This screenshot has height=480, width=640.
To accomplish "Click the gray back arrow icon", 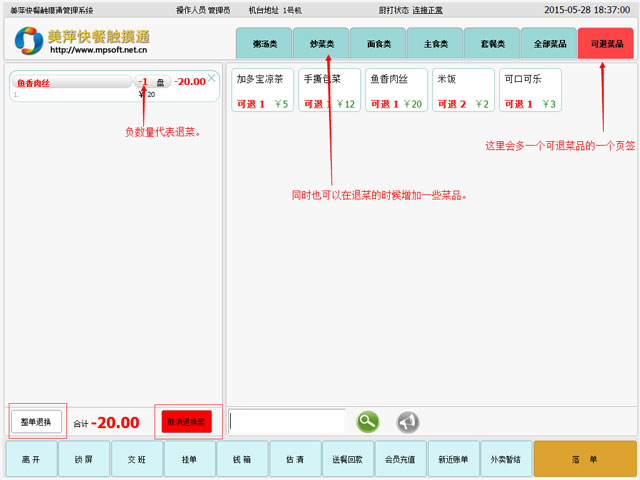I will coord(408,422).
